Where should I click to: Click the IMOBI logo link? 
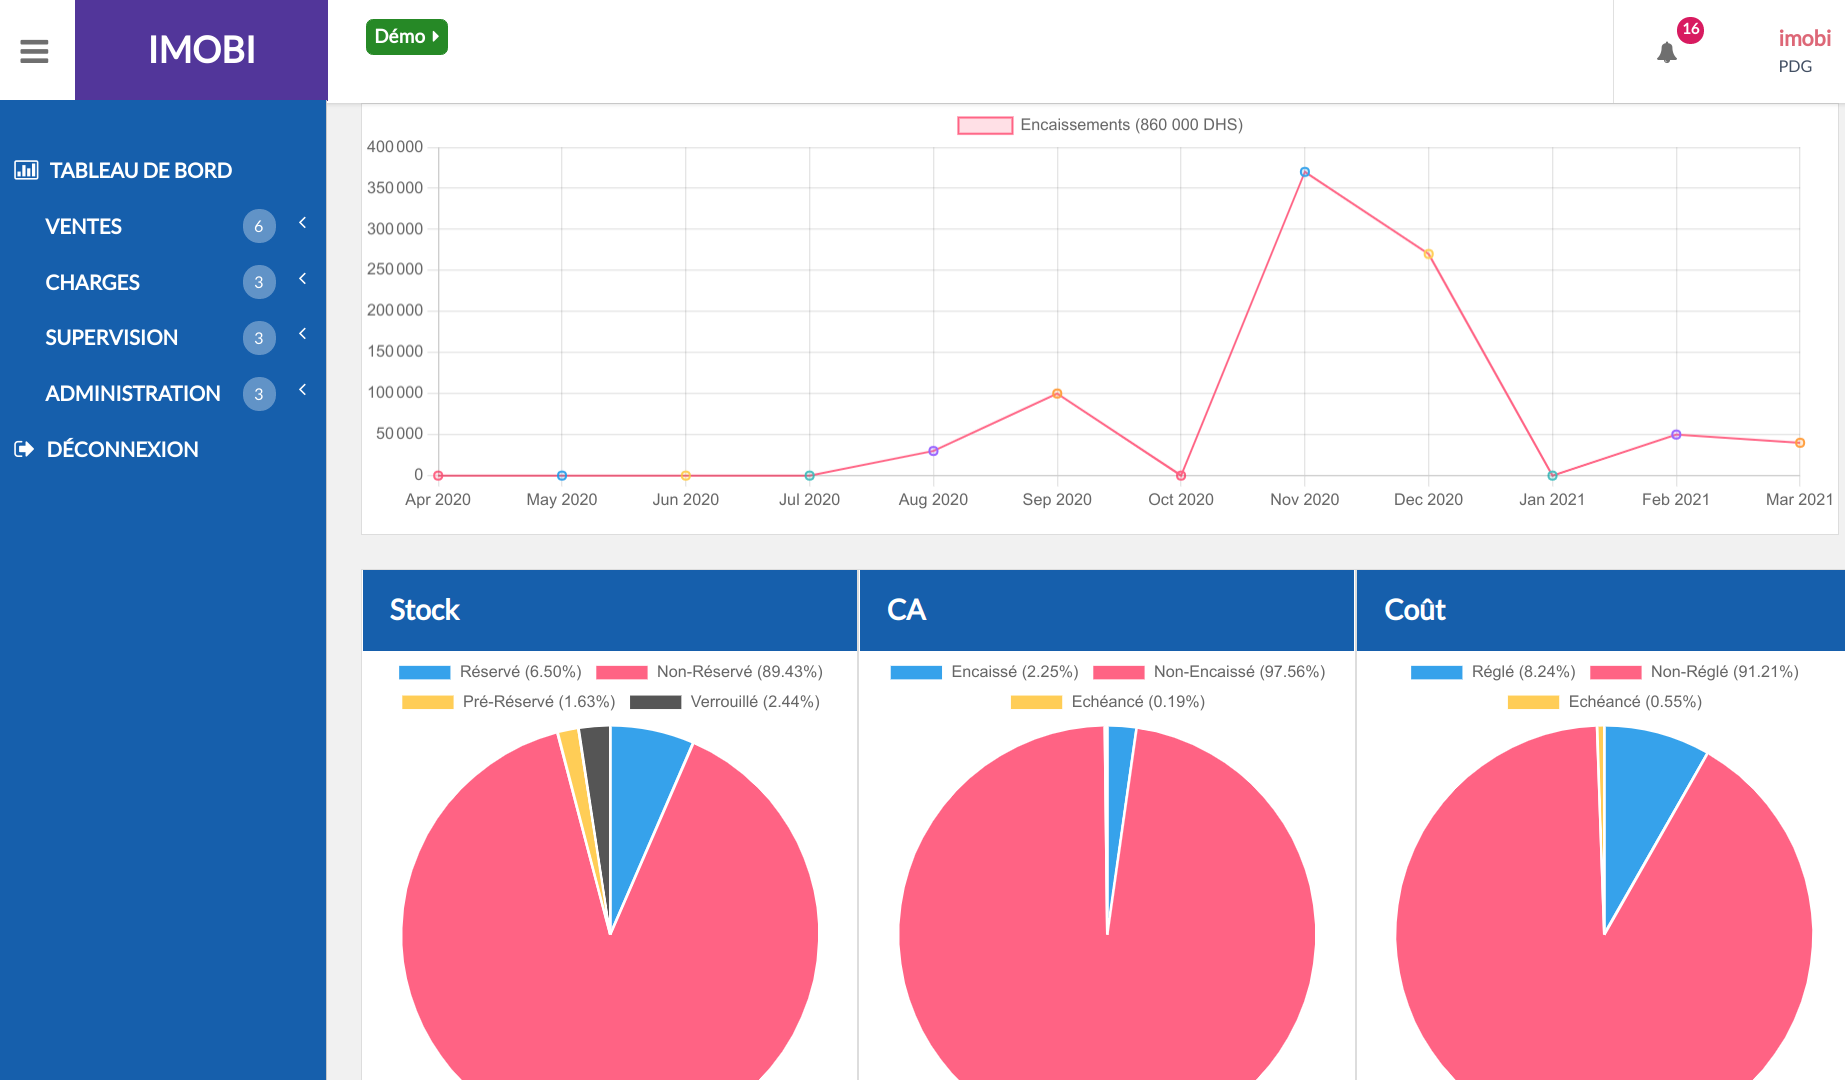[201, 50]
